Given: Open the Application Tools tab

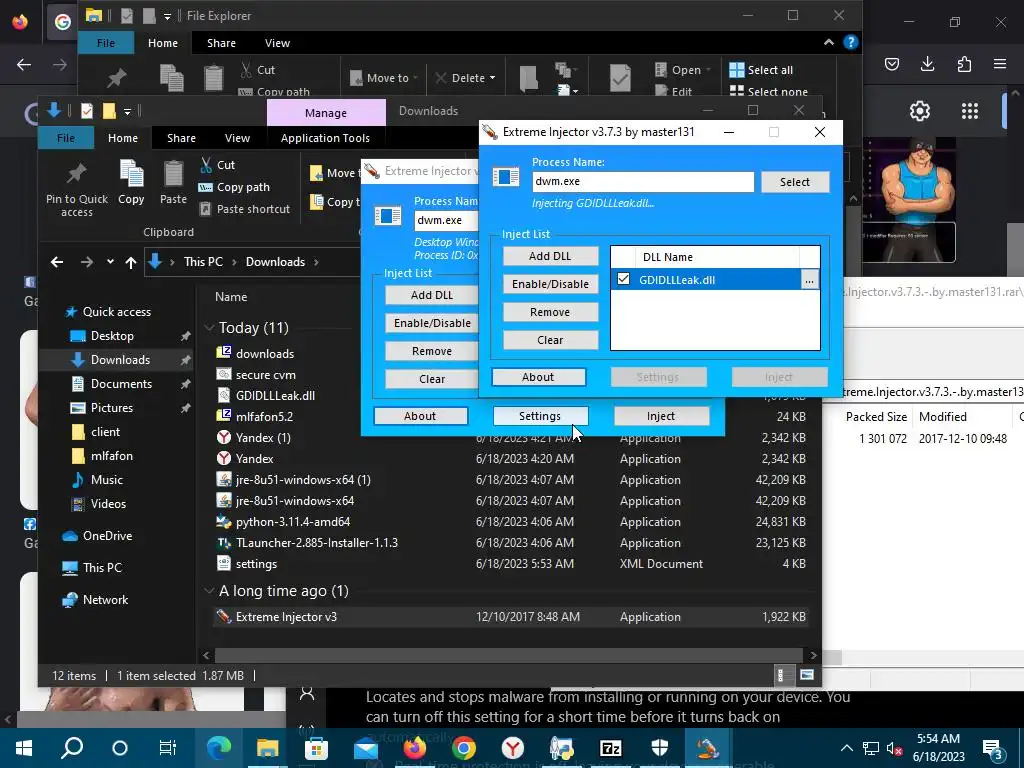Looking at the screenshot, I should coord(325,138).
